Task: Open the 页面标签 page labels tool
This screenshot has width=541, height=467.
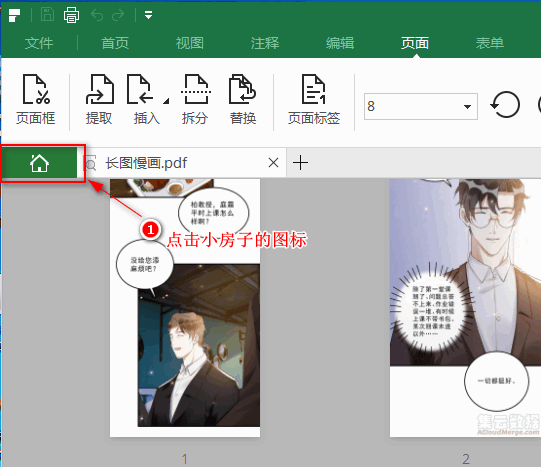Action: (x=314, y=99)
